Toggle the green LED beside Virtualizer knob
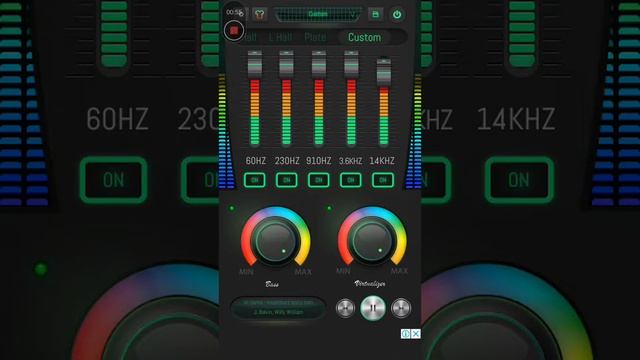Screen dimensions: 640x360 tap(329, 209)
